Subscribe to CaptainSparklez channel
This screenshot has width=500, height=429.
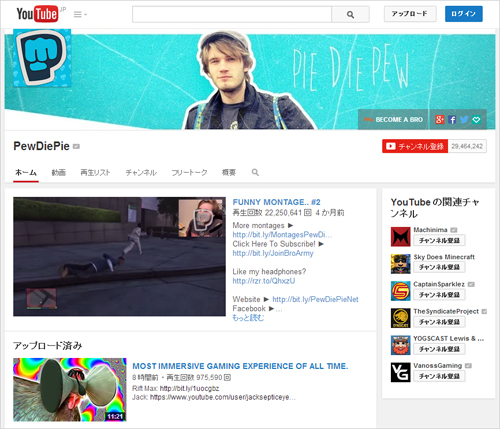439,295
